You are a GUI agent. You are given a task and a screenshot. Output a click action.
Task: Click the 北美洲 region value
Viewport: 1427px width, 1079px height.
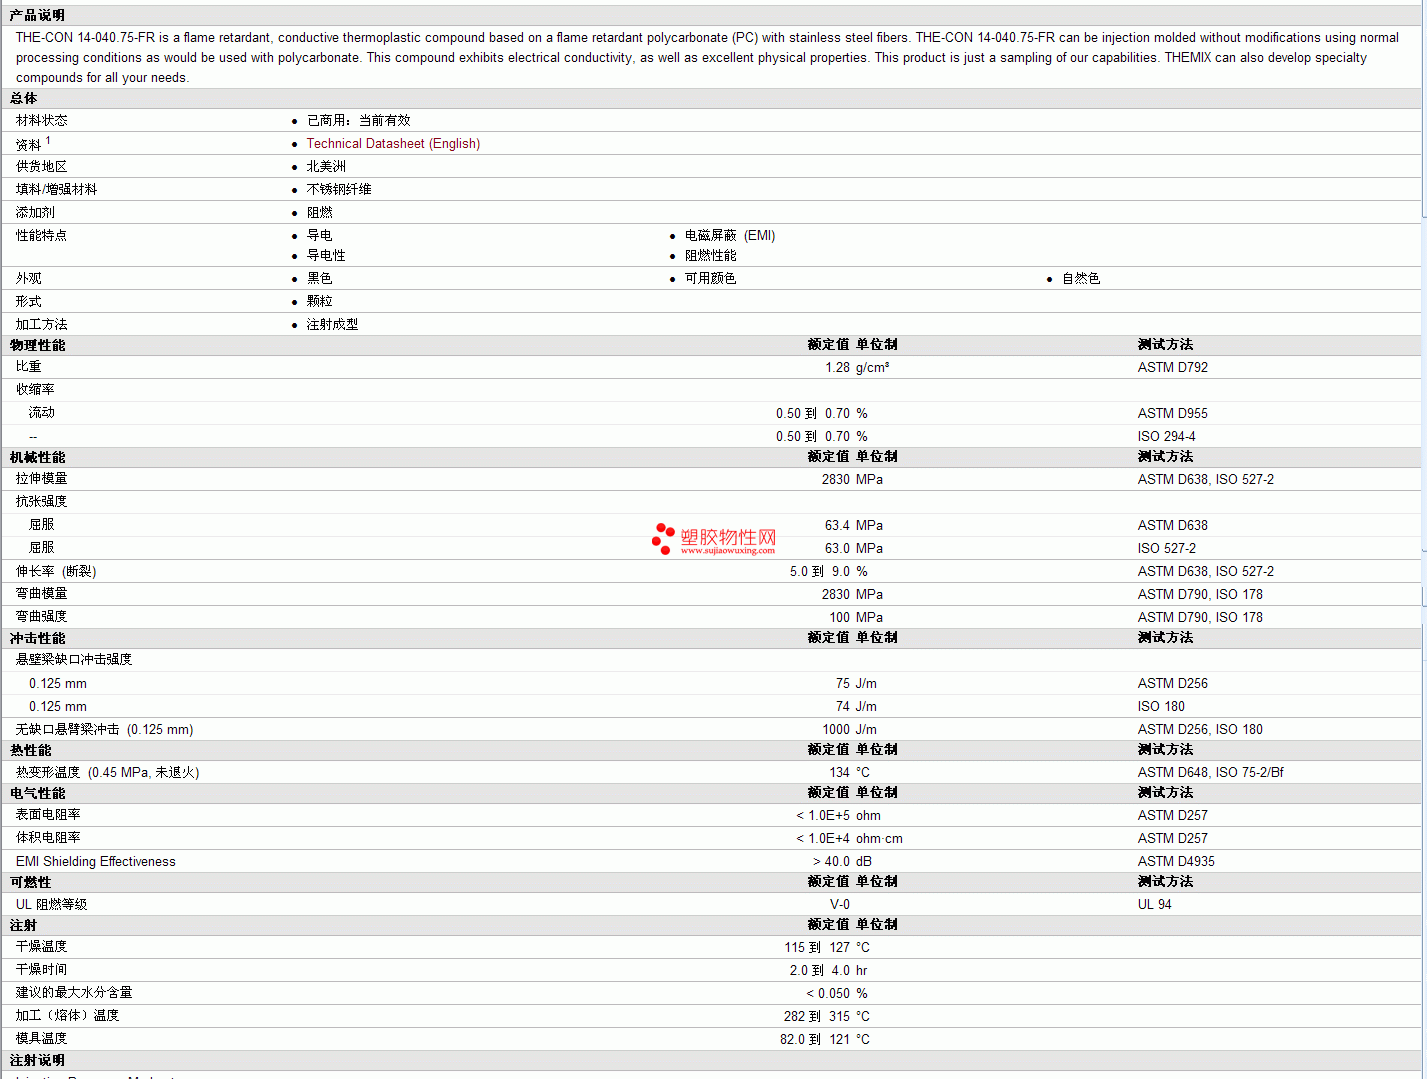pos(326,166)
